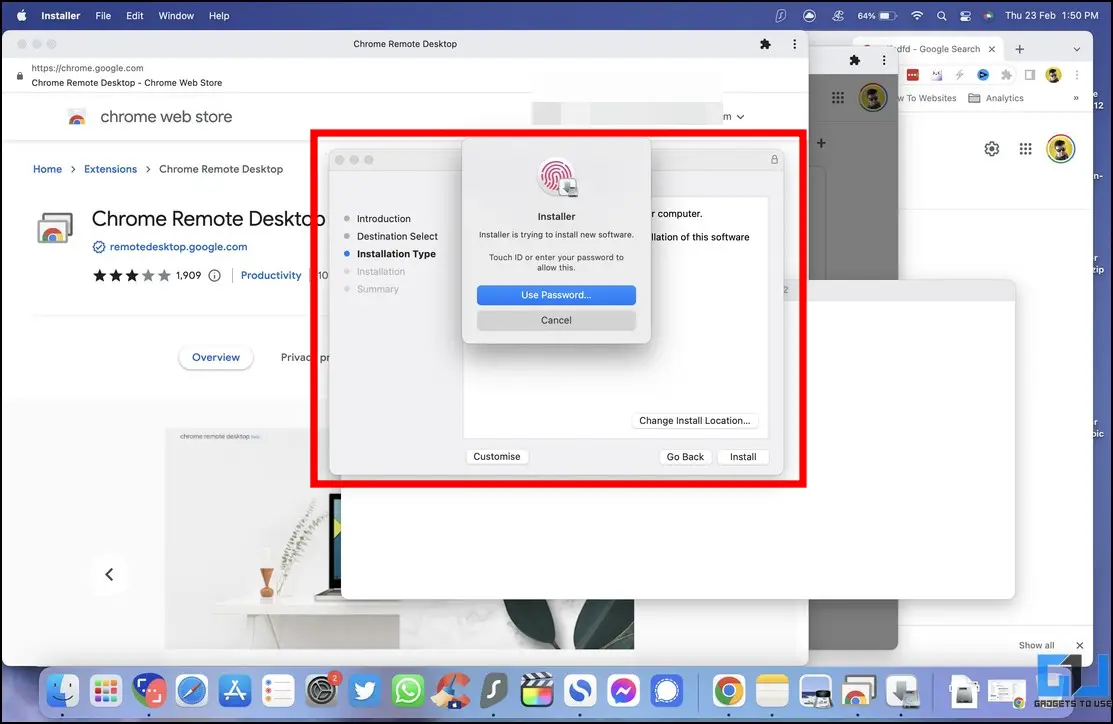The width and height of the screenshot is (1113, 724).
Task: Open the File menu
Action: [103, 16]
